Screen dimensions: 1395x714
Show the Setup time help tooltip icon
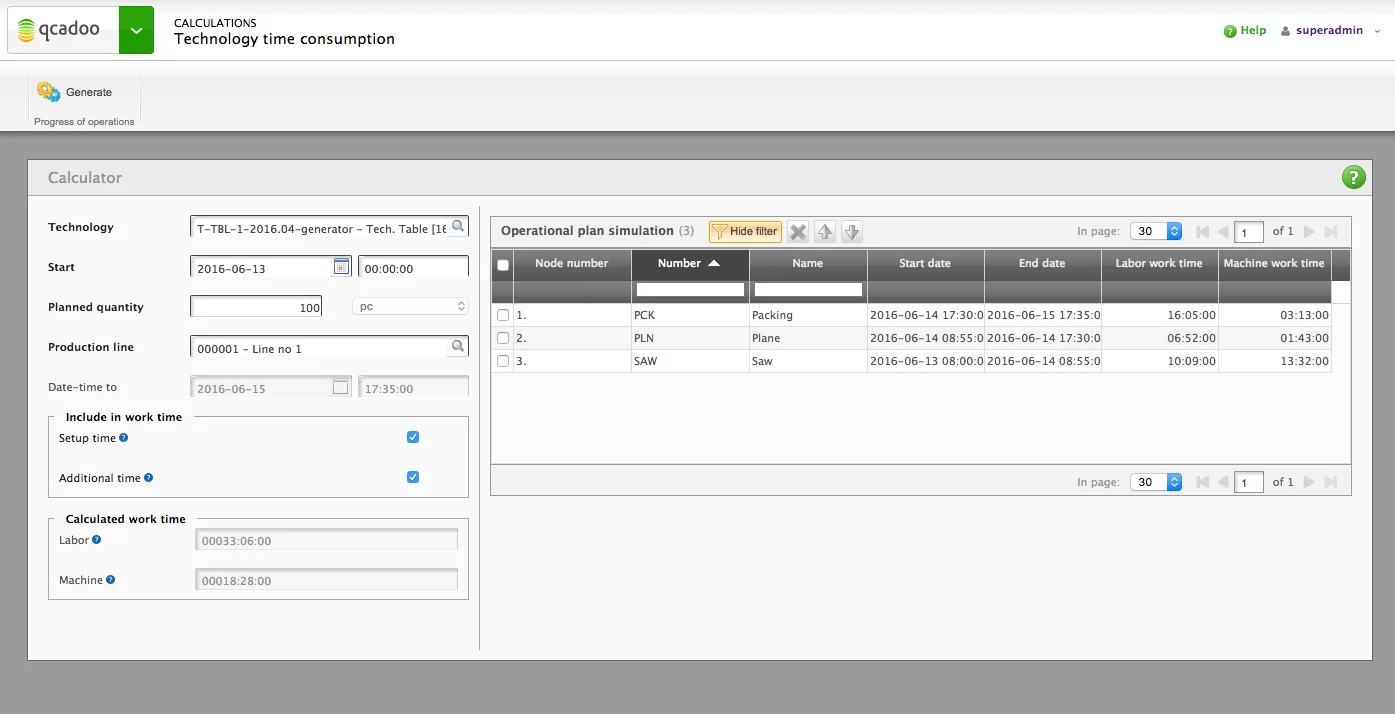(x=124, y=438)
